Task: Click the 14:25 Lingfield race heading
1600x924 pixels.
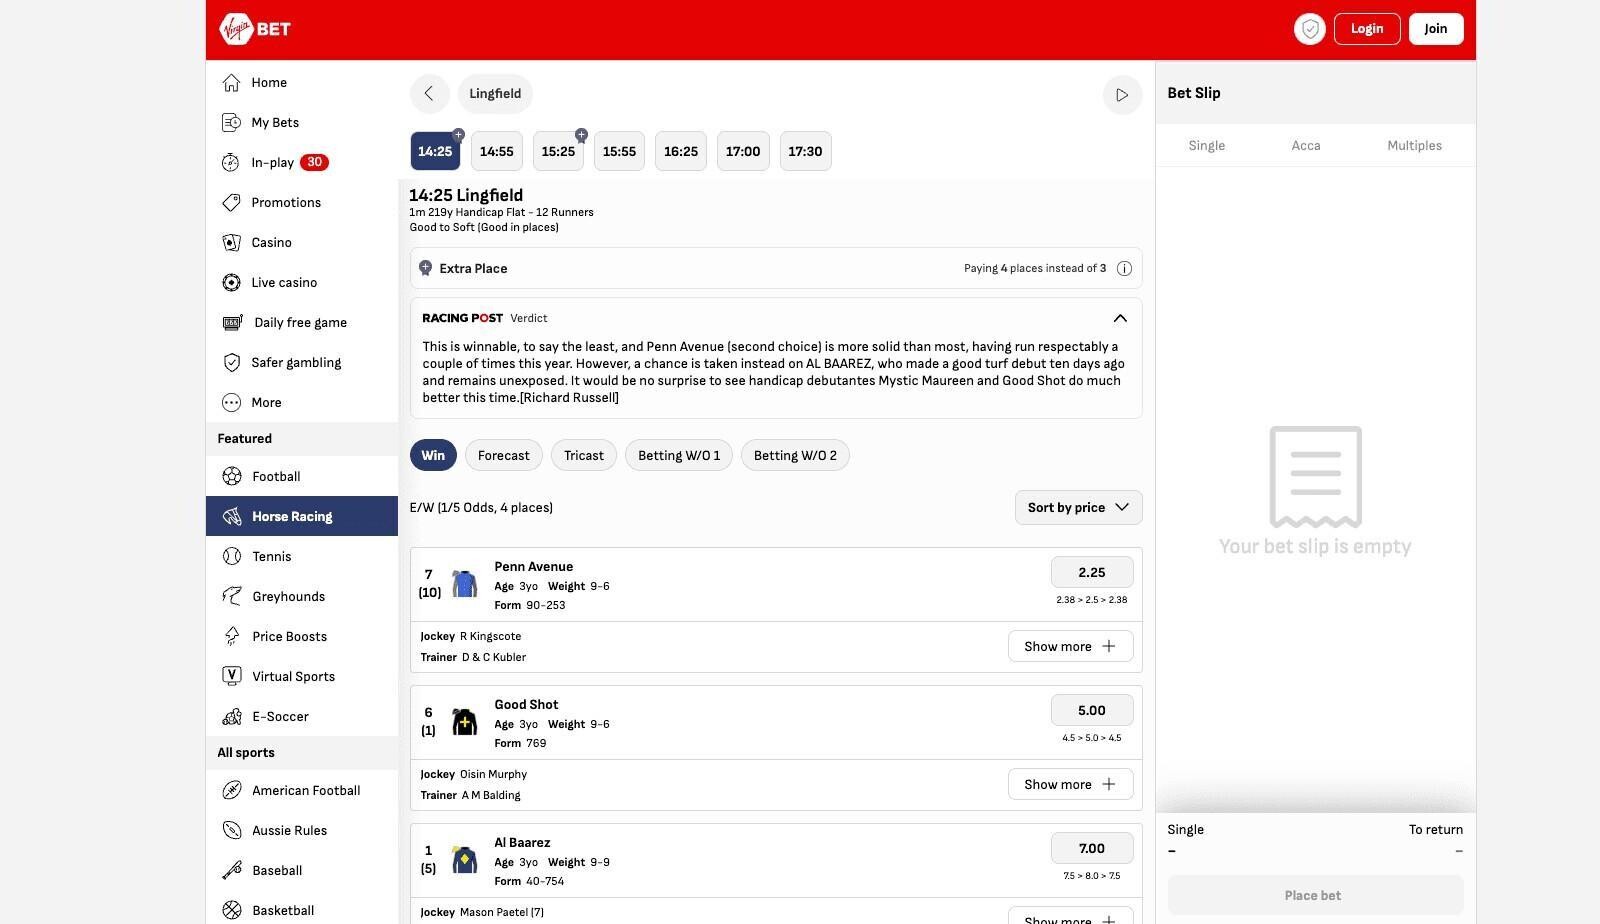Action: click(x=466, y=195)
